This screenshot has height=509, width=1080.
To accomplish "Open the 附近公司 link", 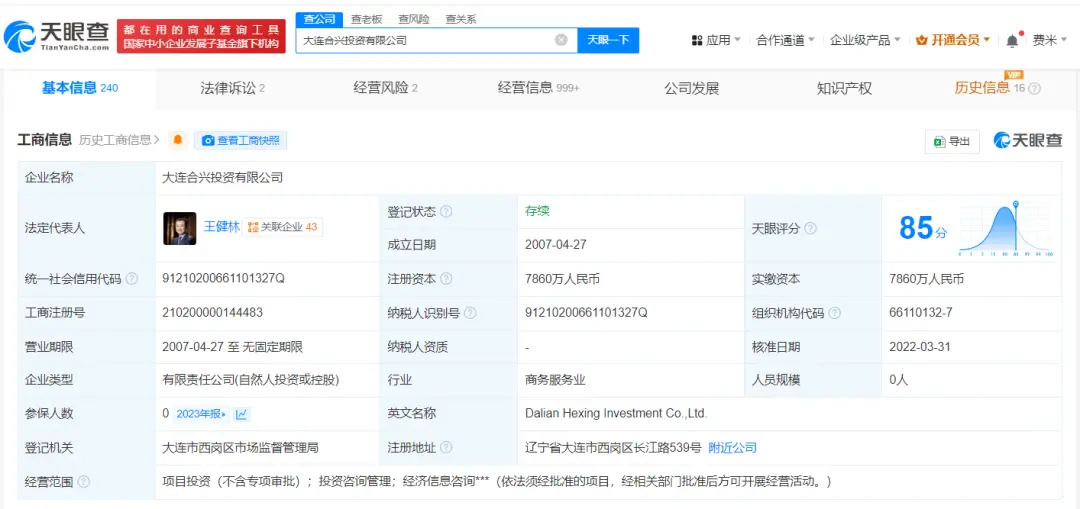I will click(x=732, y=447).
